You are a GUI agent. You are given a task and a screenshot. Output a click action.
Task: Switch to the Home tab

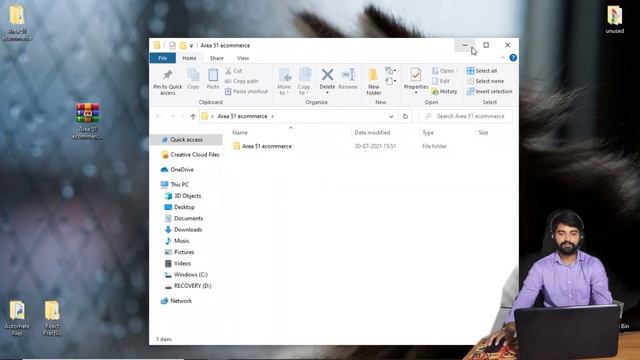pyautogui.click(x=189, y=58)
